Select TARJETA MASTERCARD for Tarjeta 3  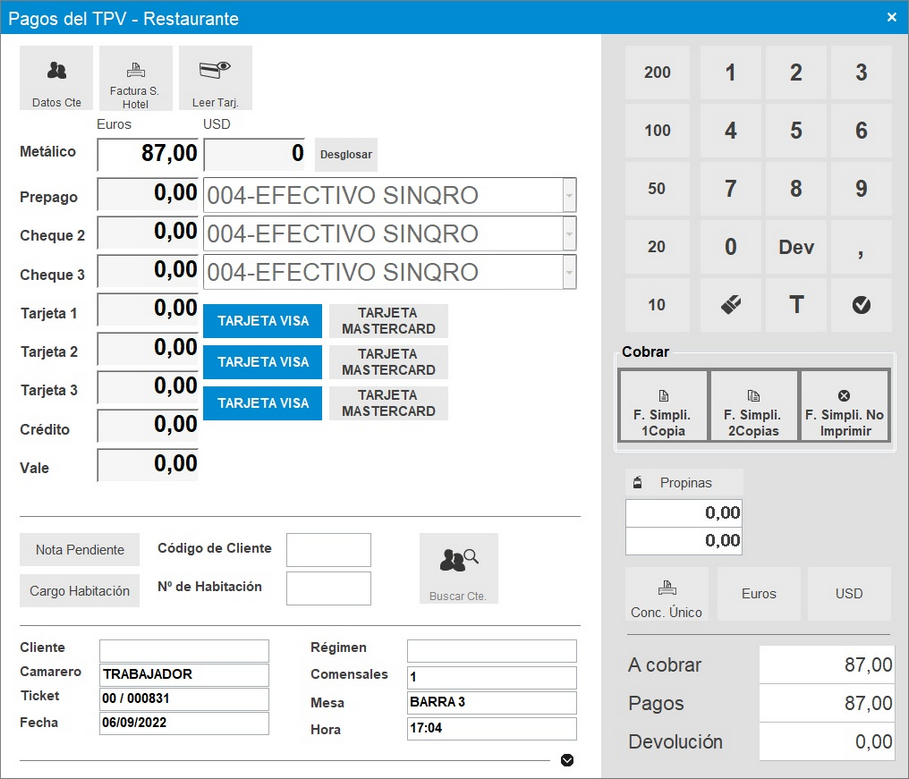click(388, 403)
